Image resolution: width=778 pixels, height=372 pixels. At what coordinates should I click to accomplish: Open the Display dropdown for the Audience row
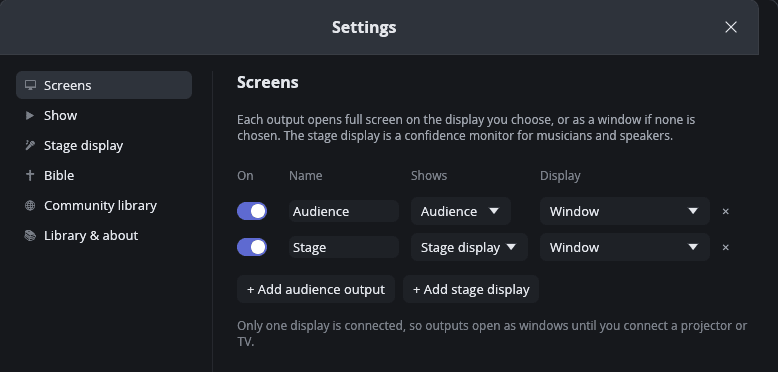625,211
